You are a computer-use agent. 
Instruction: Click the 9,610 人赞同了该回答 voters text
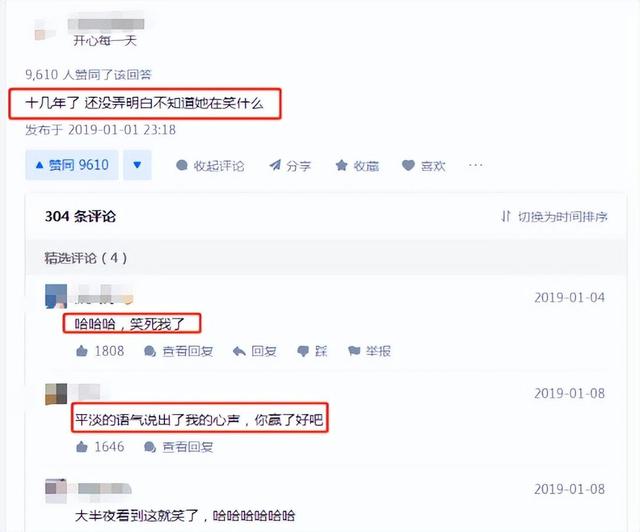coord(88,75)
